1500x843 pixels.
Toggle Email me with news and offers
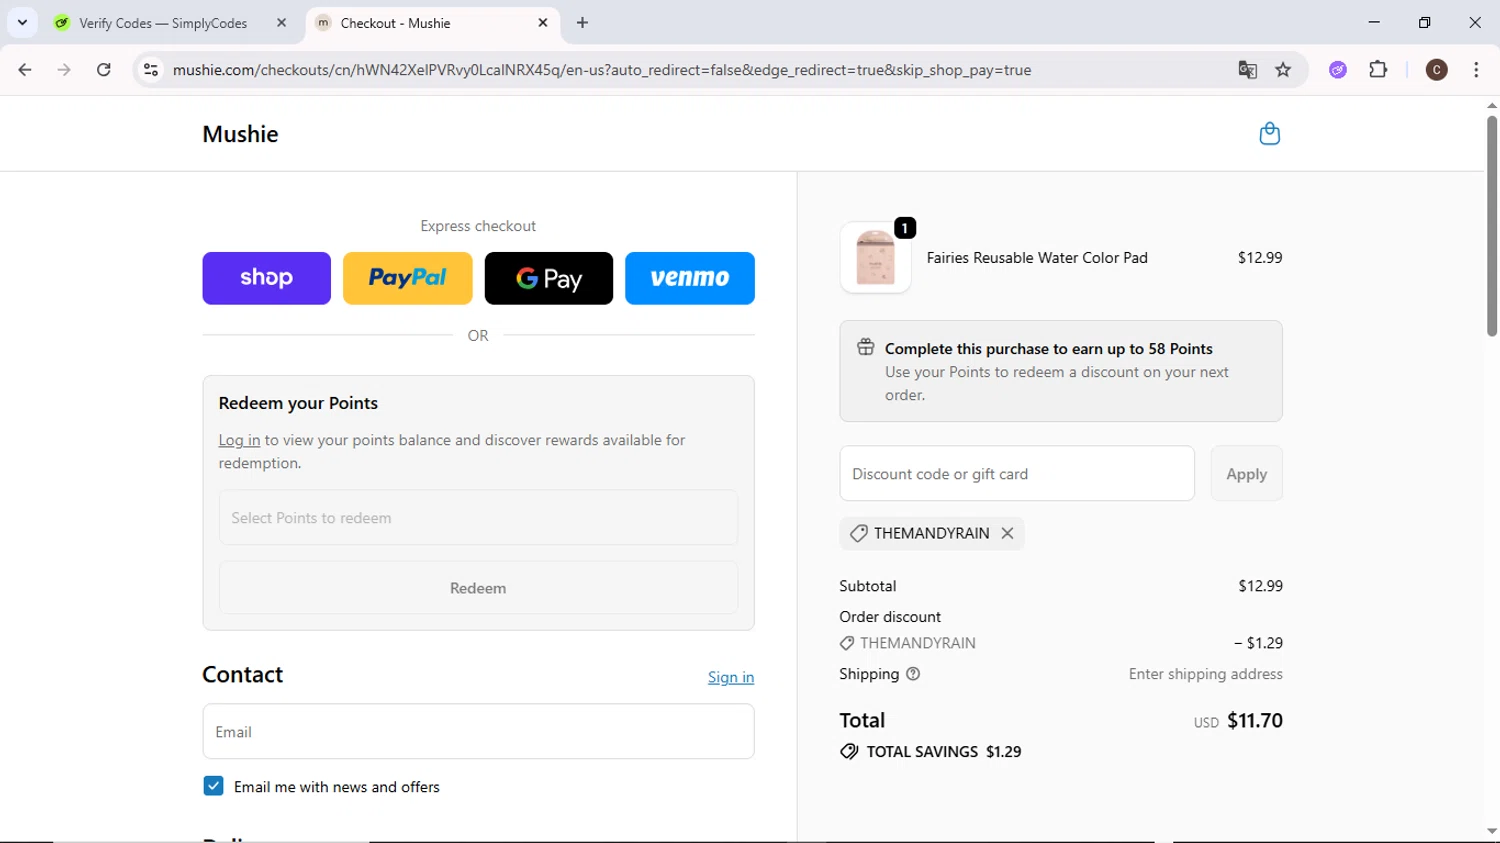tap(213, 786)
